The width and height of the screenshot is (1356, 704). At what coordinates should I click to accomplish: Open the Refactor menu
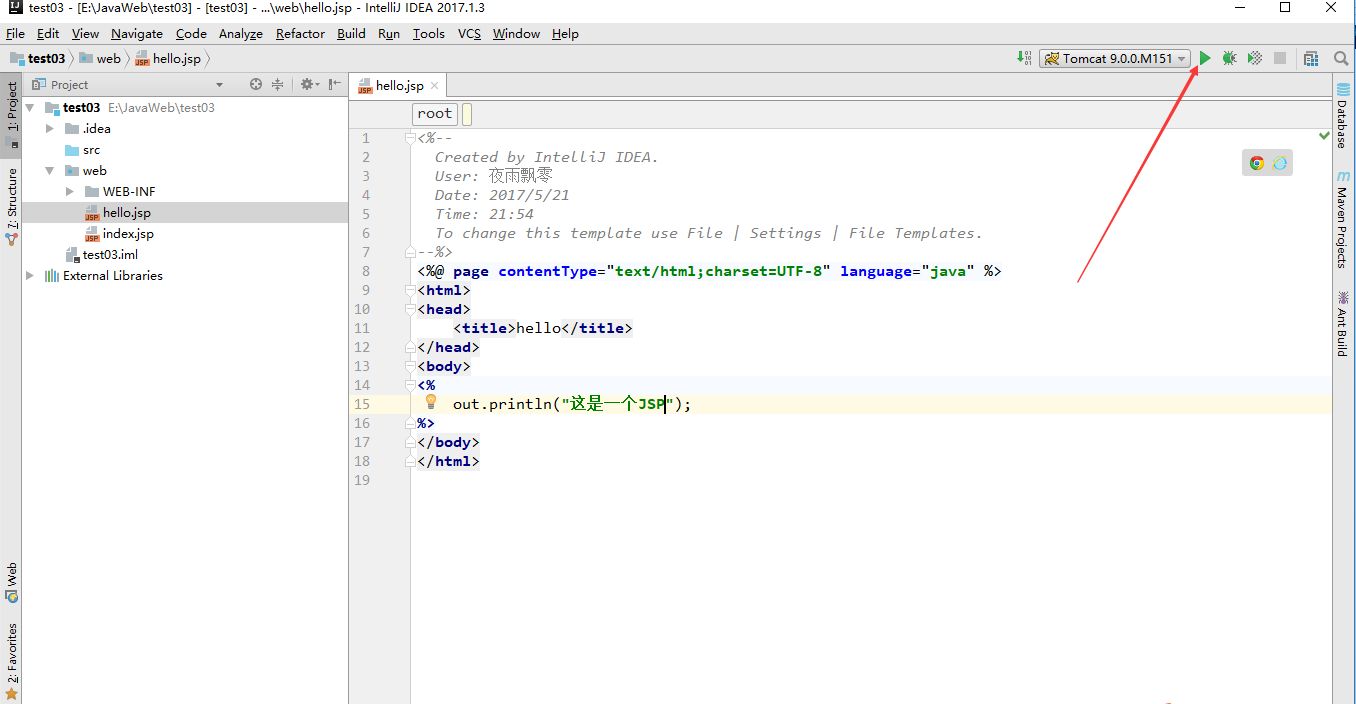pyautogui.click(x=300, y=34)
